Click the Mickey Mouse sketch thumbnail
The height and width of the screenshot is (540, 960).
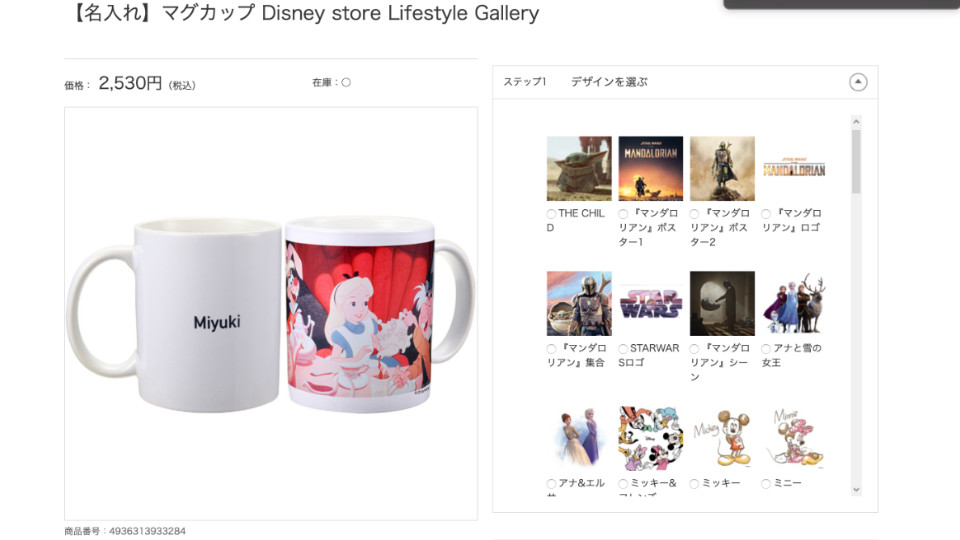tap(722, 438)
